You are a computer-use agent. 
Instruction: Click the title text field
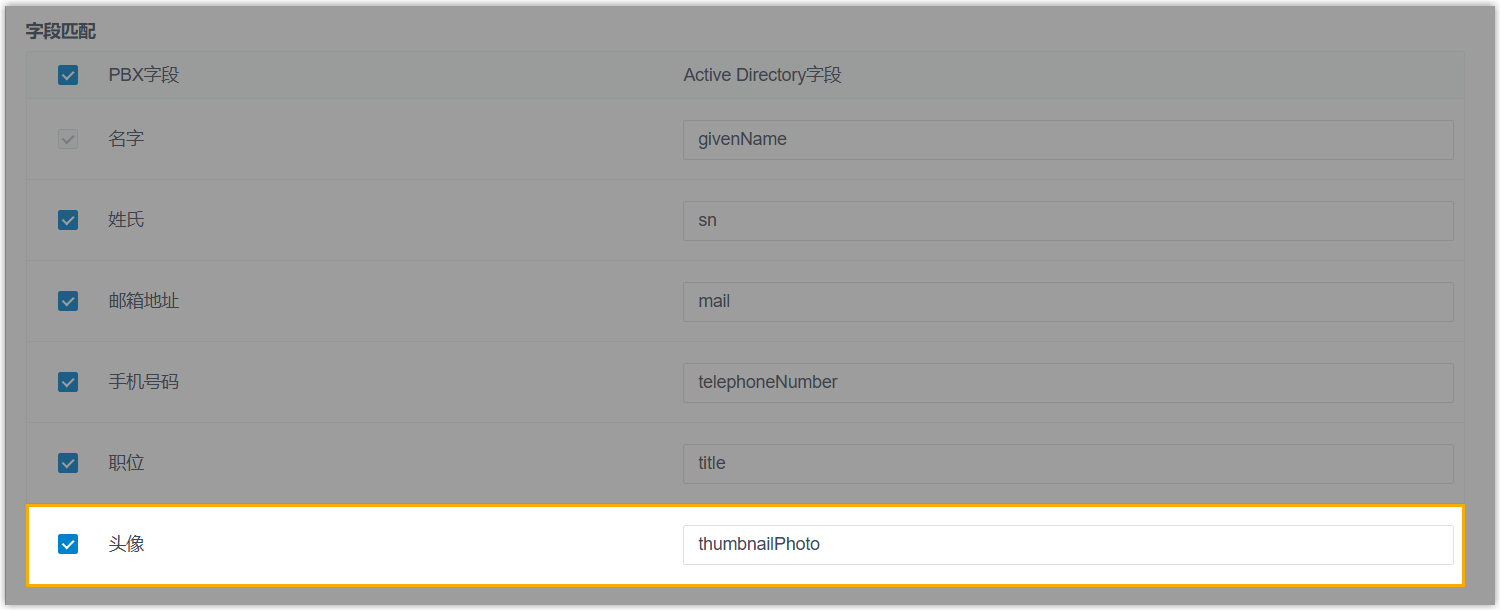[x=1067, y=464]
